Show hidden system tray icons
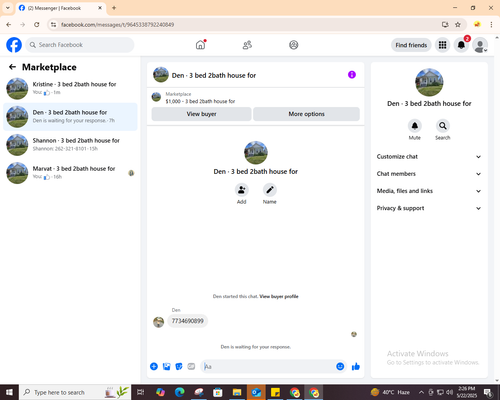Viewport: 500px width, 400px height. click(x=421, y=392)
